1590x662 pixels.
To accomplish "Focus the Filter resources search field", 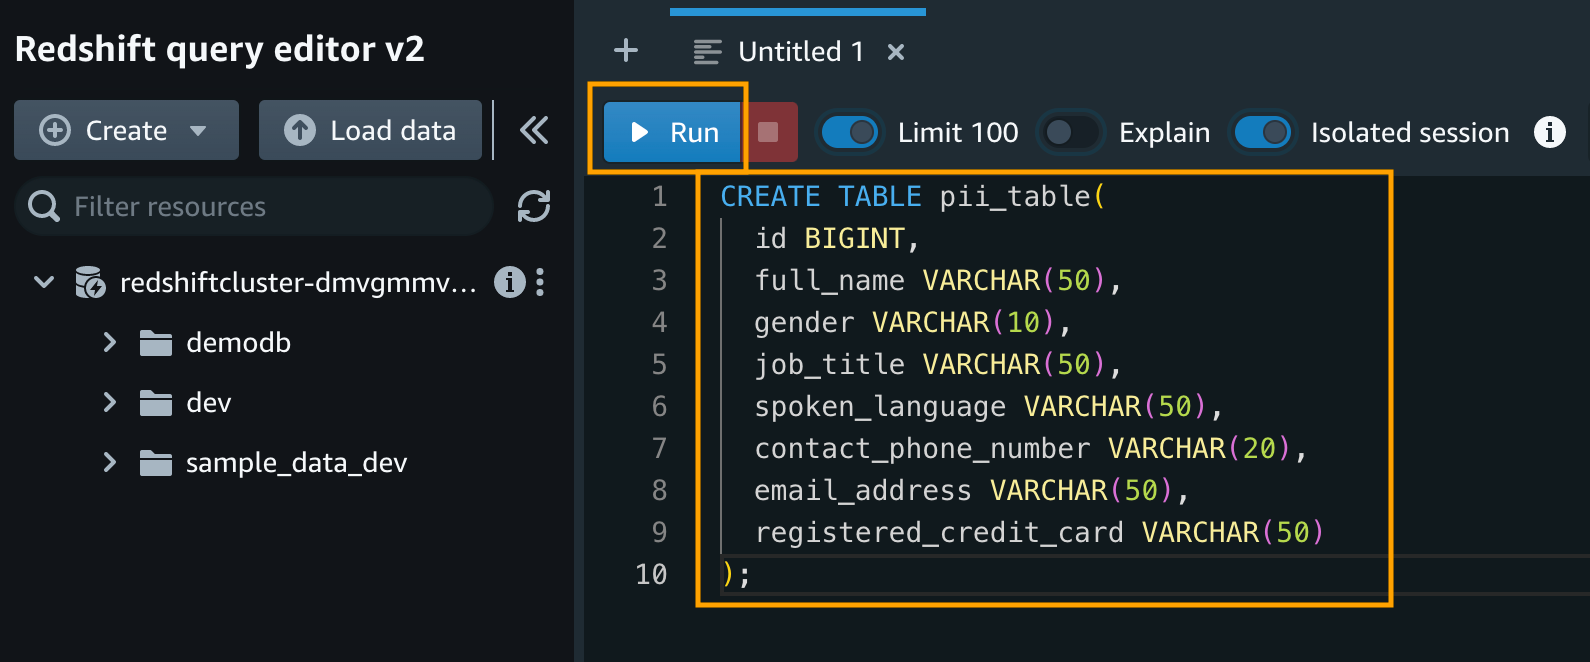I will tap(254, 207).
